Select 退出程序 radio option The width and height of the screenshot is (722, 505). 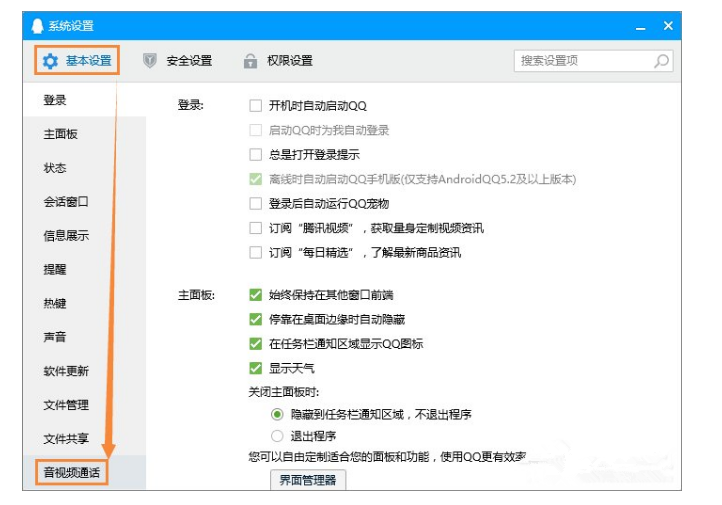coord(277,436)
